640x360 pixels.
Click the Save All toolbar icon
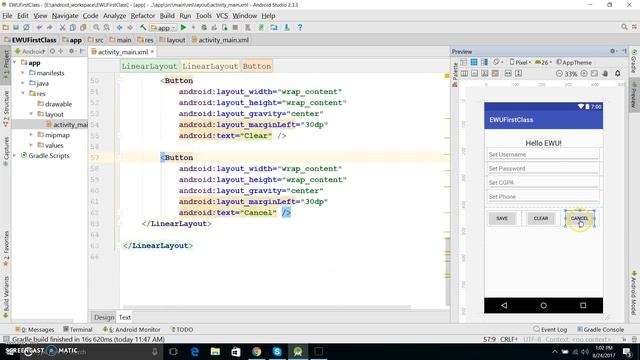point(16,27)
